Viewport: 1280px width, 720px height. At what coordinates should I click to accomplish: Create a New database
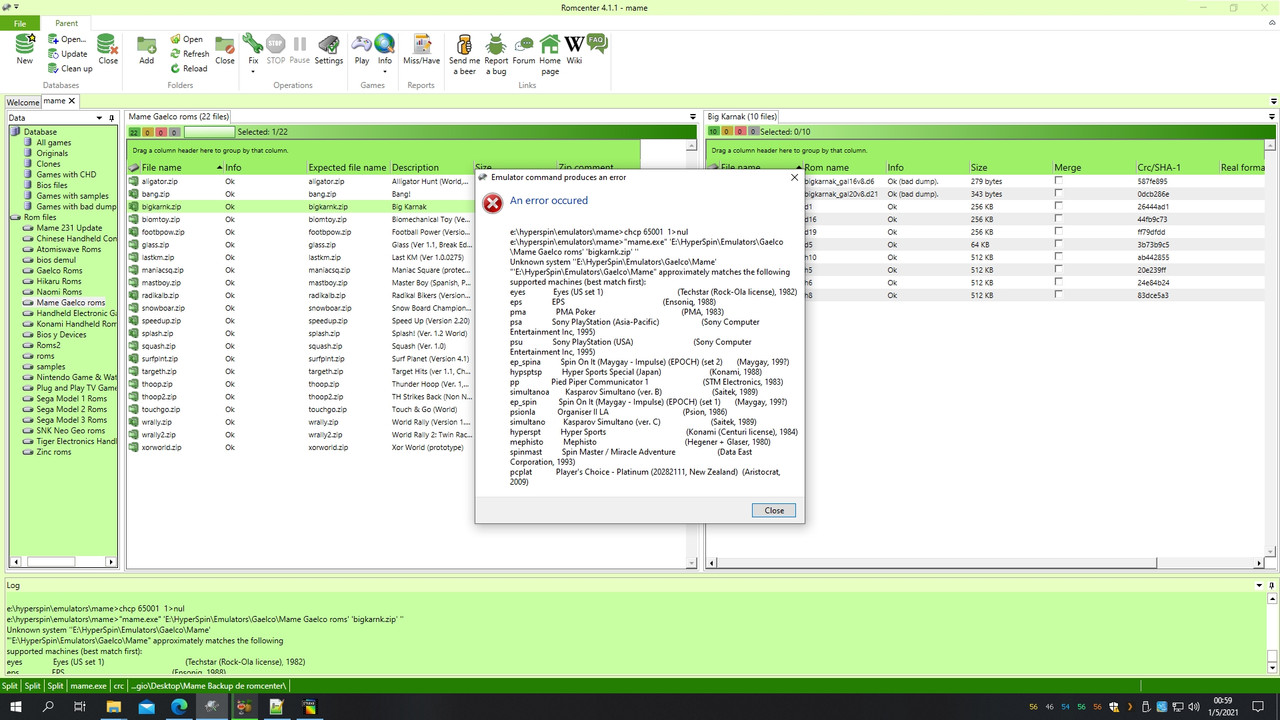25,49
